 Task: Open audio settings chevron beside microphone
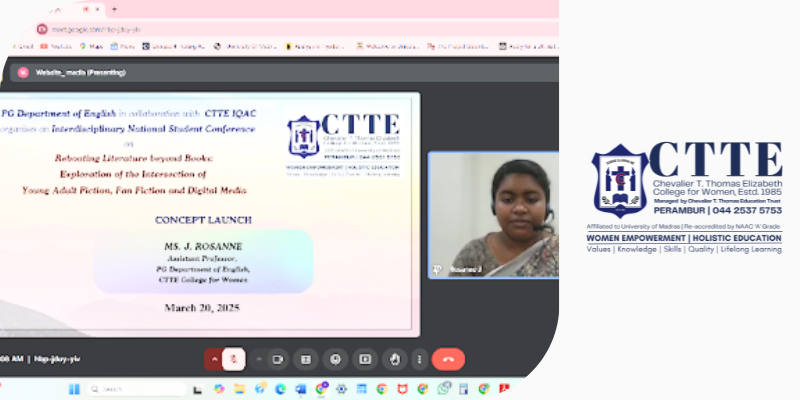pyautogui.click(x=214, y=359)
